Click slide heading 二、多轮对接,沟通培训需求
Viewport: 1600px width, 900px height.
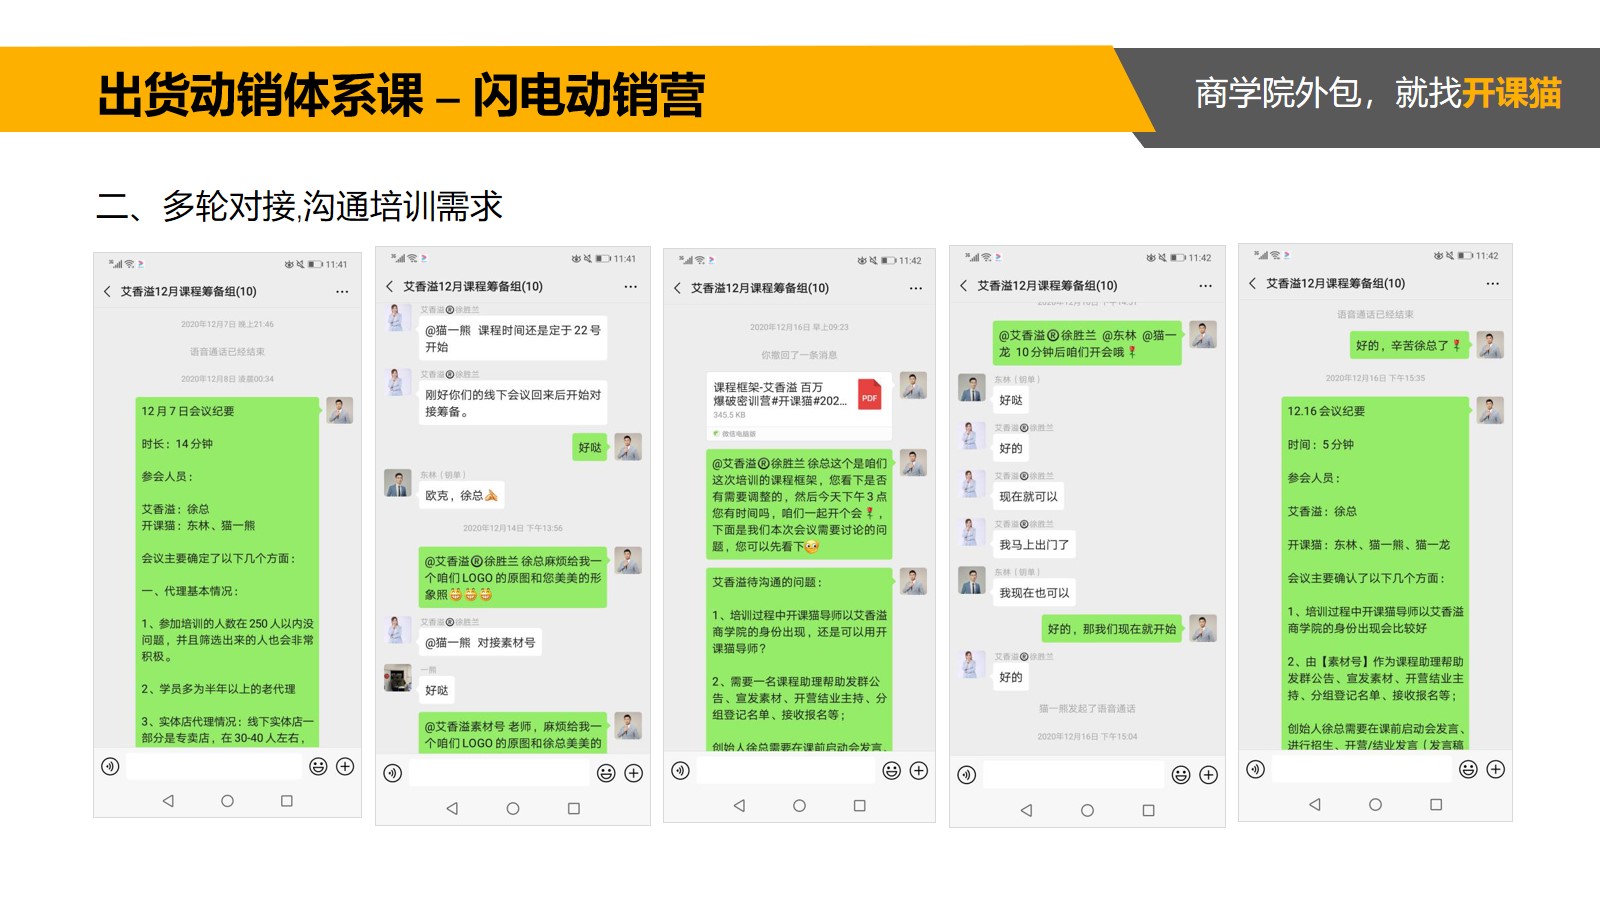pyautogui.click(x=299, y=206)
